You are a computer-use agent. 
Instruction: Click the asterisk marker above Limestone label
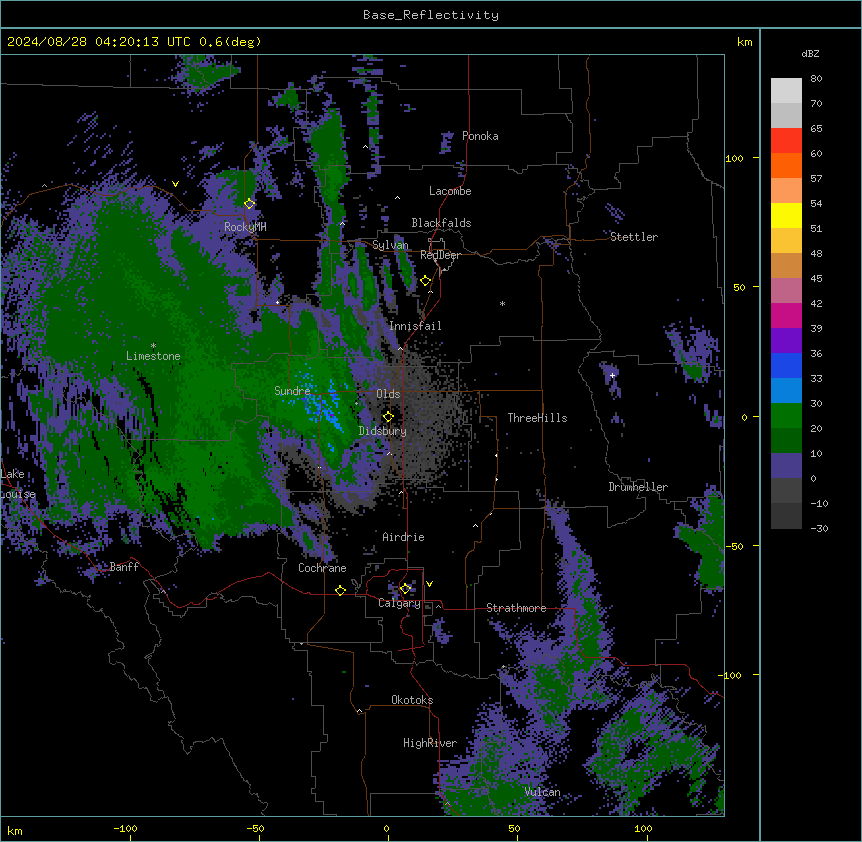pos(153,346)
